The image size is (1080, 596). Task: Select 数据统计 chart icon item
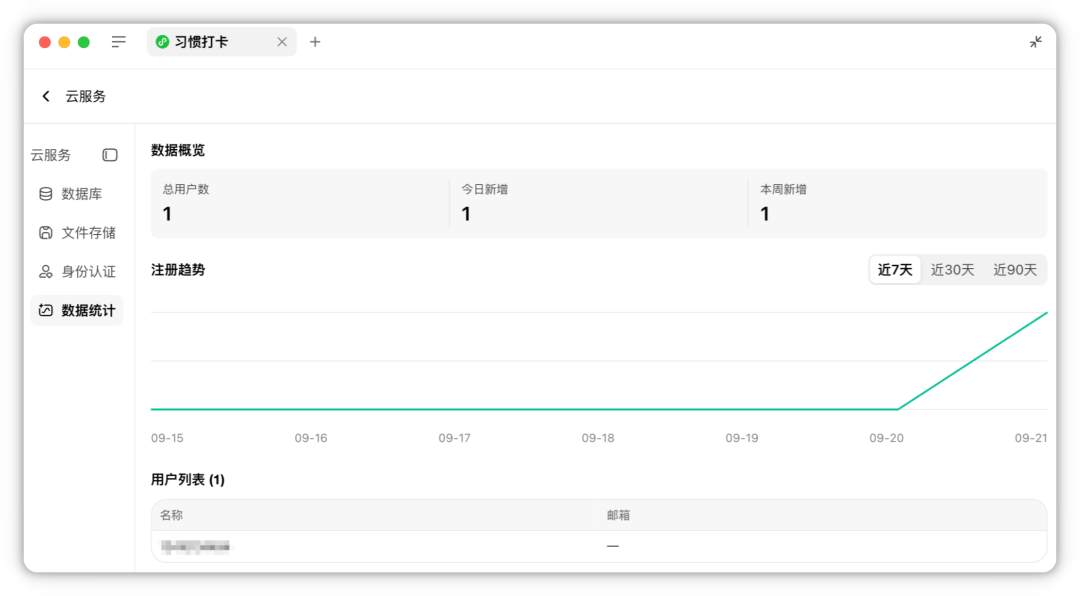45,311
